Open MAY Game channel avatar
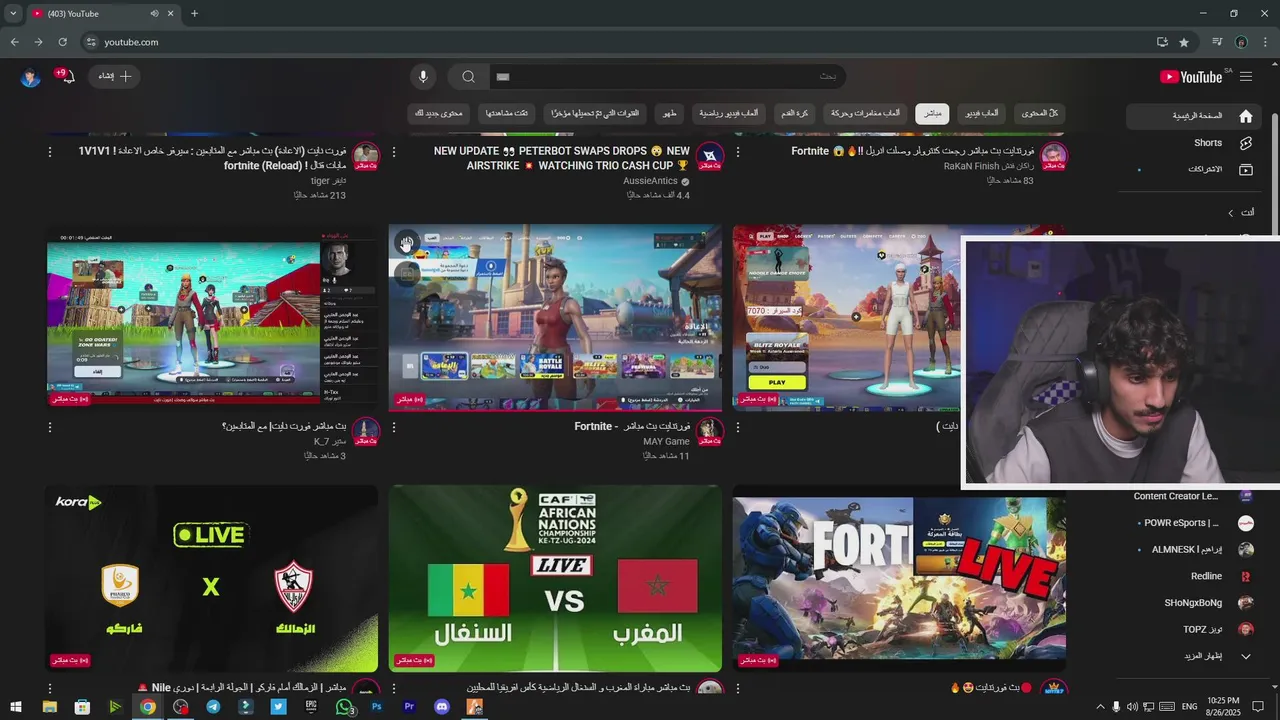 coord(709,431)
